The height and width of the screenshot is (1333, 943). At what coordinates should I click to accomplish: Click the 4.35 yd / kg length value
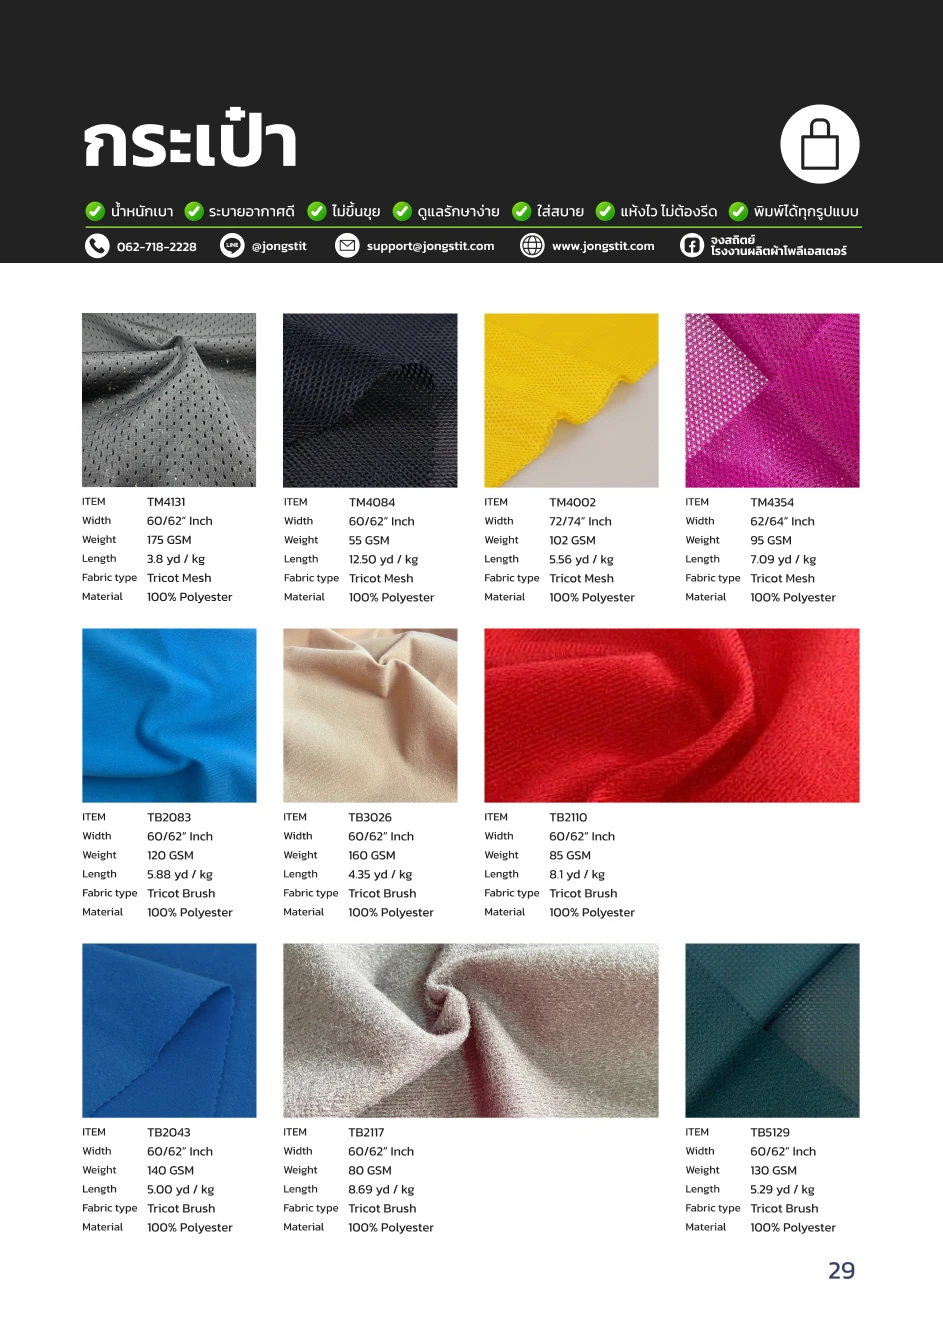click(x=380, y=874)
